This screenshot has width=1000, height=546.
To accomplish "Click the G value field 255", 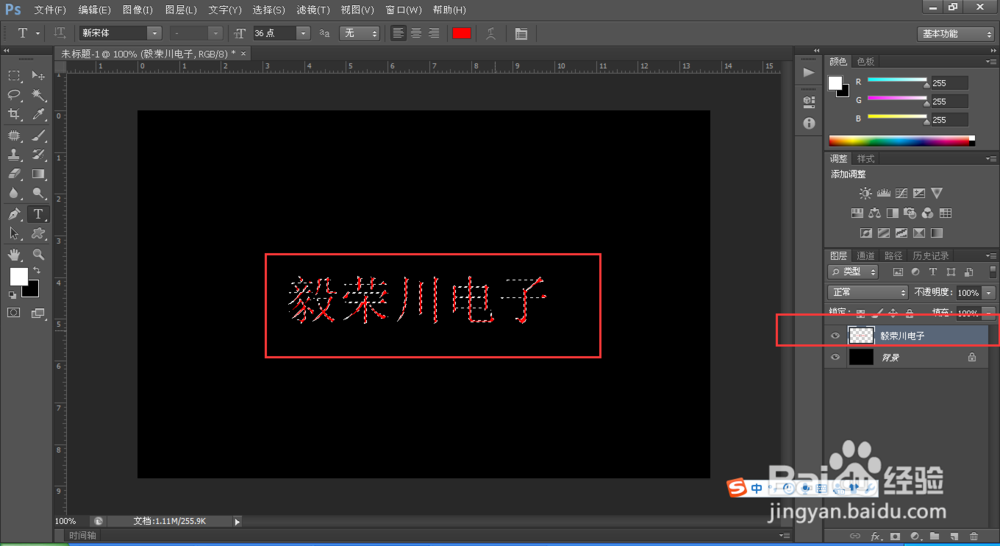I will tap(949, 101).
